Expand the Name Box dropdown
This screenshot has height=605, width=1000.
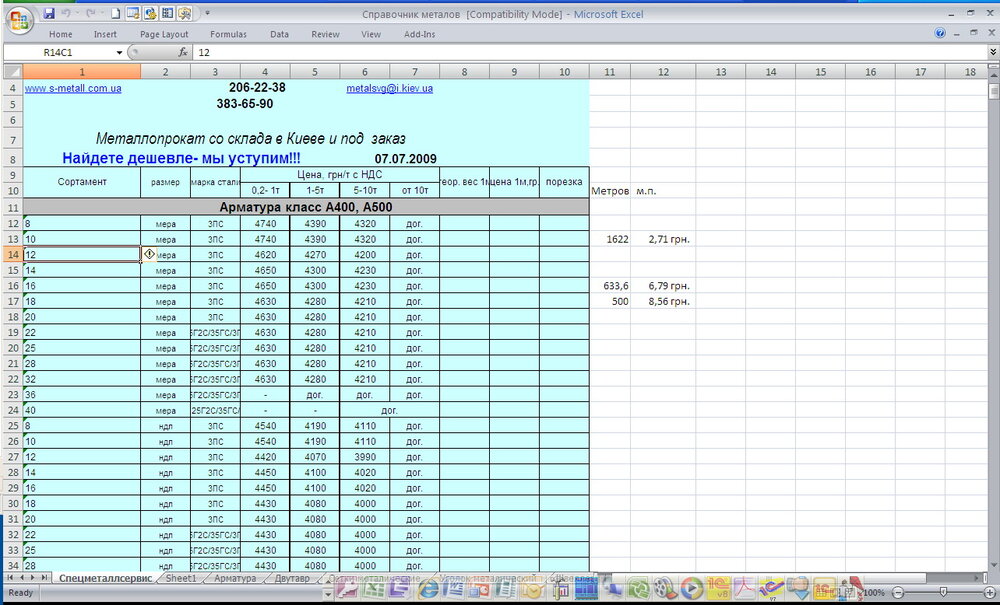119,52
